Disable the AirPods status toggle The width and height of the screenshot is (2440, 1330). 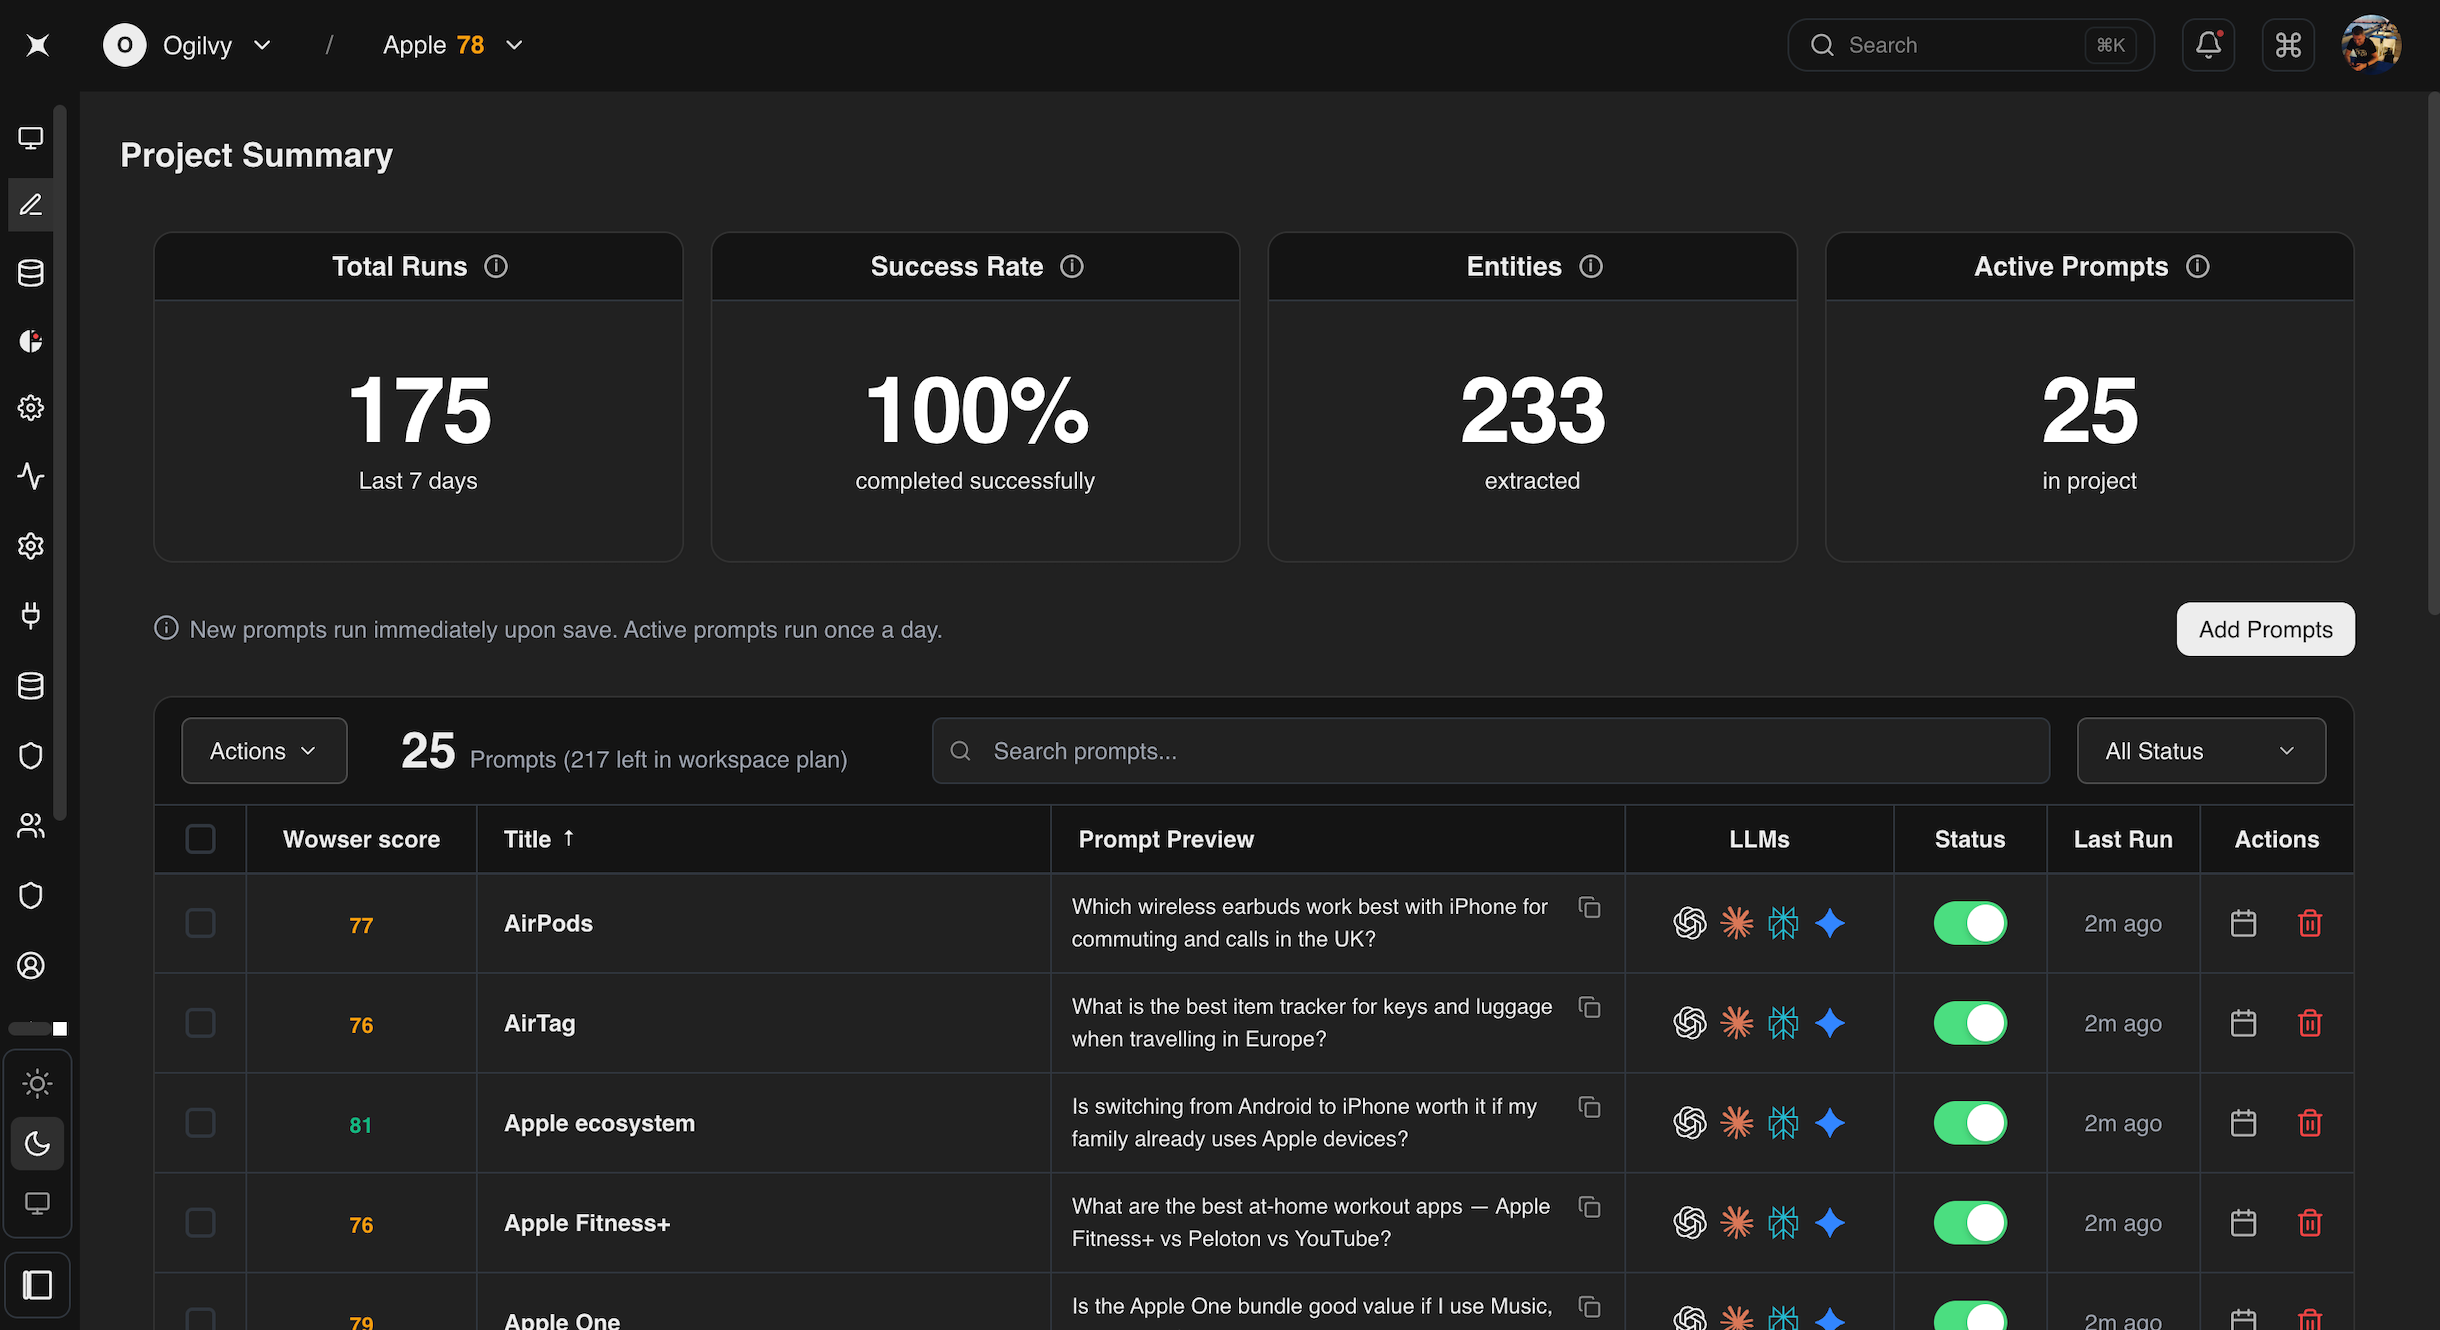pyautogui.click(x=1970, y=923)
